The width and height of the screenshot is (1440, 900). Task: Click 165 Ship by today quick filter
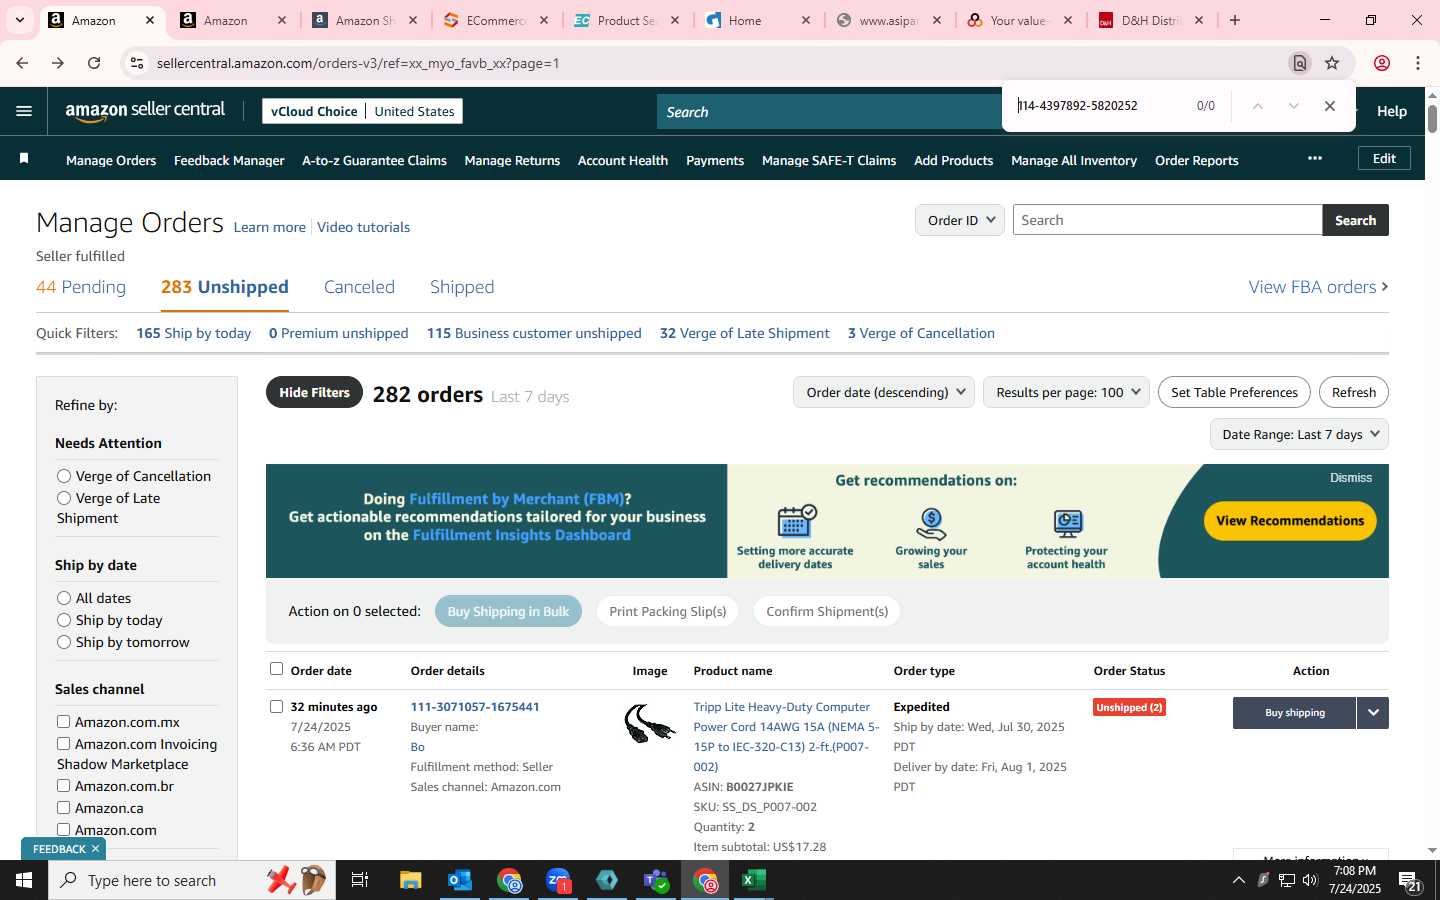point(194,333)
